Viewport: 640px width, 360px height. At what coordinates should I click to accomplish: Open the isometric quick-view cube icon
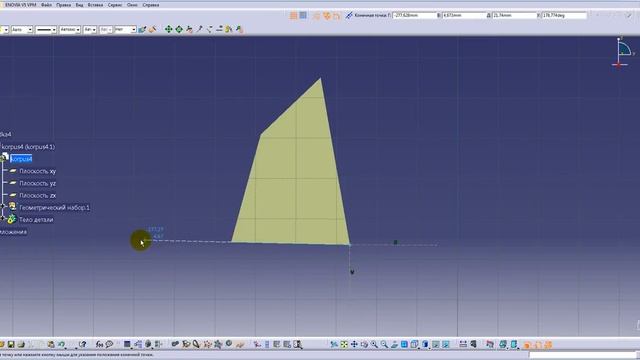tap(414, 344)
